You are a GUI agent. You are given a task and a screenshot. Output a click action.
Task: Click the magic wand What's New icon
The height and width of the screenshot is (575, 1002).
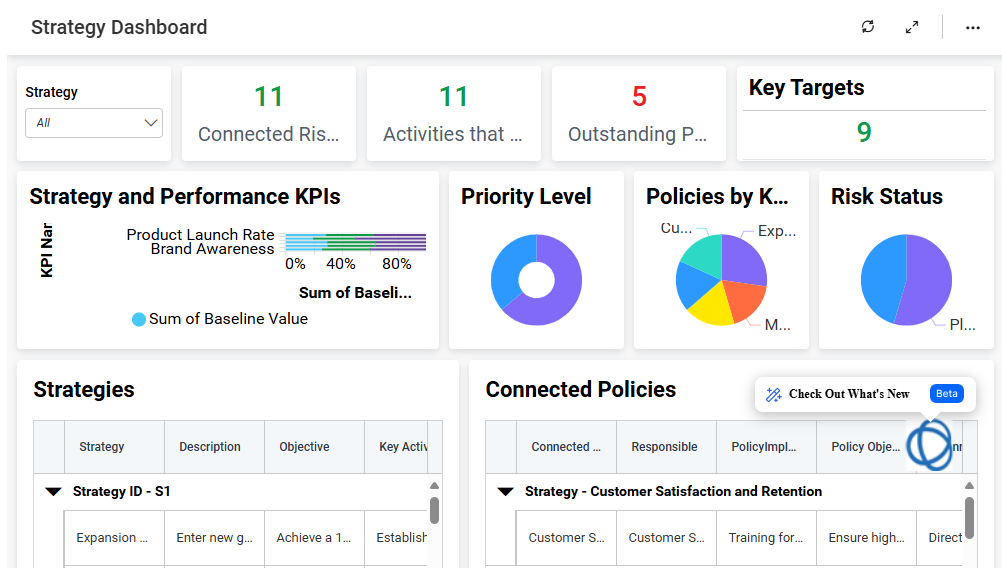click(x=773, y=394)
